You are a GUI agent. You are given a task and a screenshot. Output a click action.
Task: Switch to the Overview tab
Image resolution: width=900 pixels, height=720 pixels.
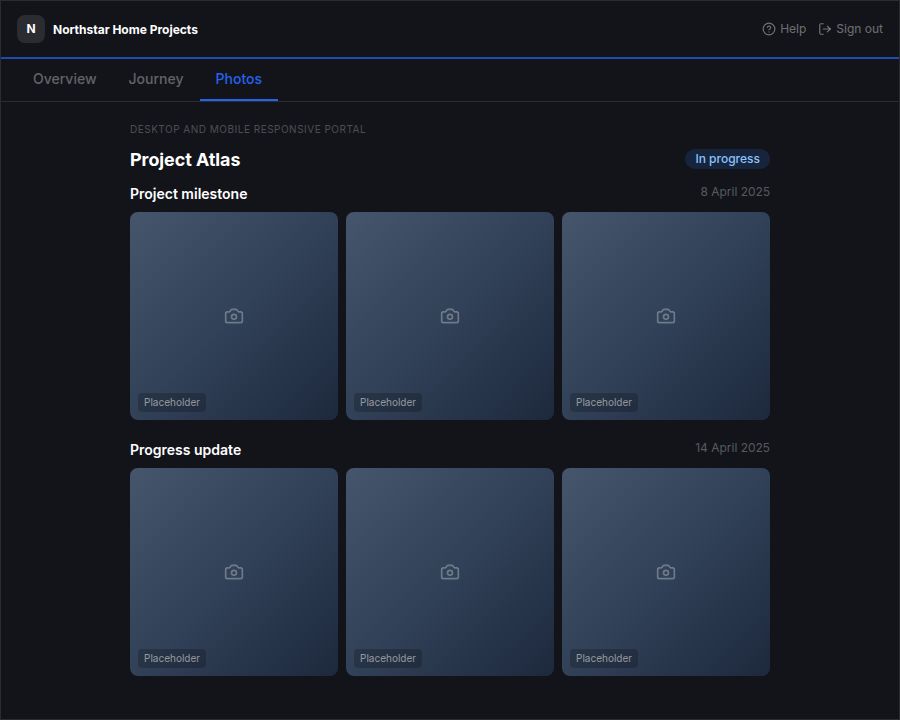(x=64, y=79)
